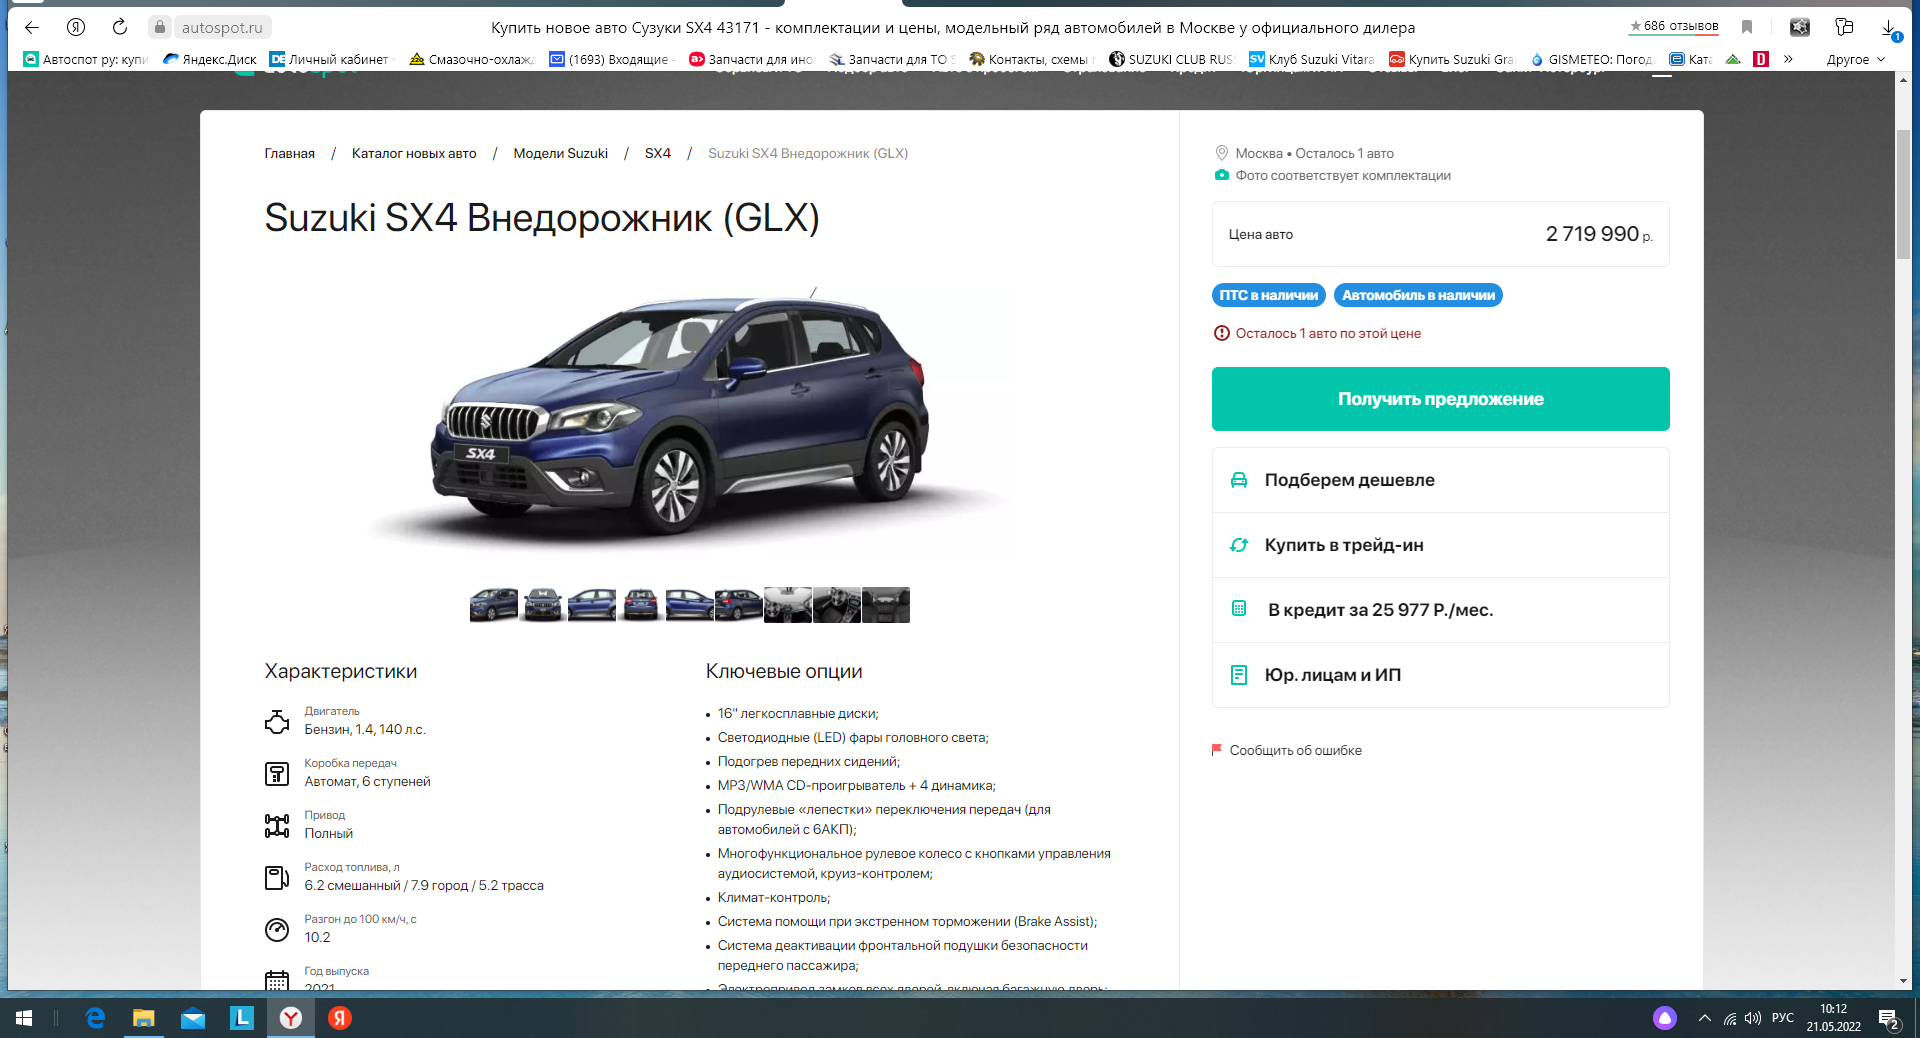Open the 686 отзывов reviews indicator
Screen dimensions: 1920x1038
(1674, 26)
